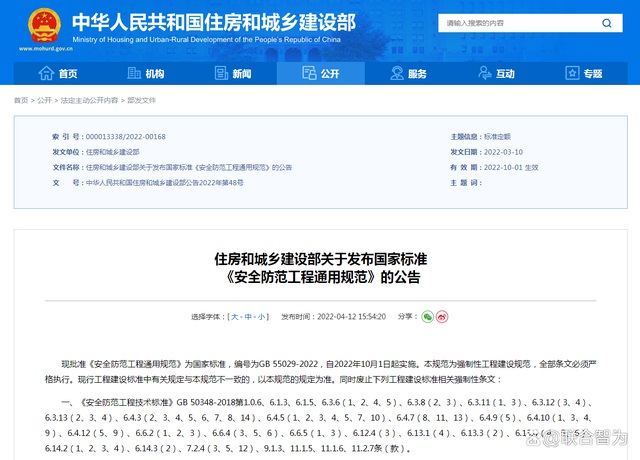Set font size to 小
Viewport: 640px width, 460px height.
[x=261, y=317]
